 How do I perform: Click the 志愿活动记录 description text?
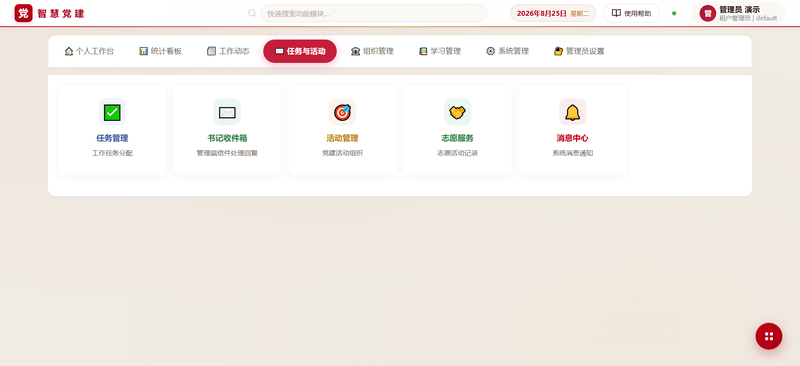(458, 153)
